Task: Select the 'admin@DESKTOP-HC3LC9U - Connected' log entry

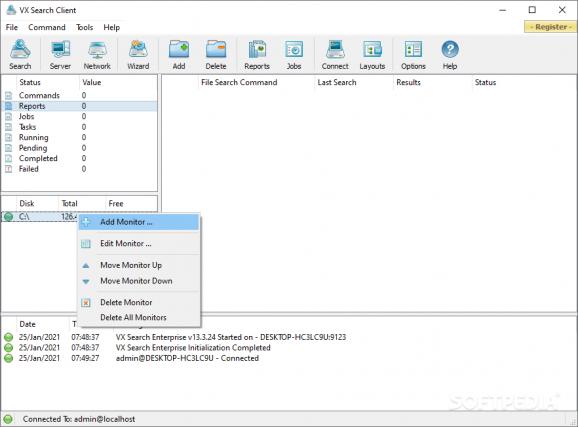Action: (187, 358)
